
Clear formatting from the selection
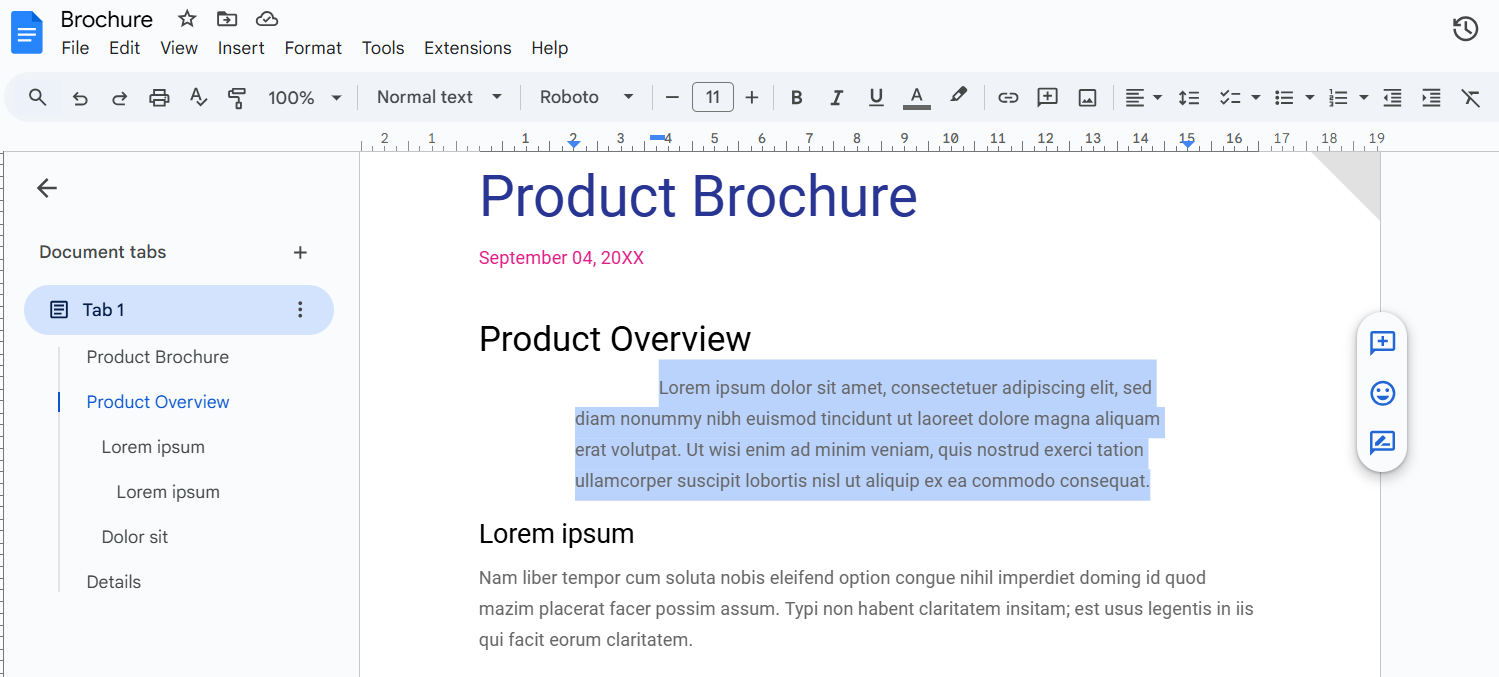pyautogui.click(x=1470, y=97)
